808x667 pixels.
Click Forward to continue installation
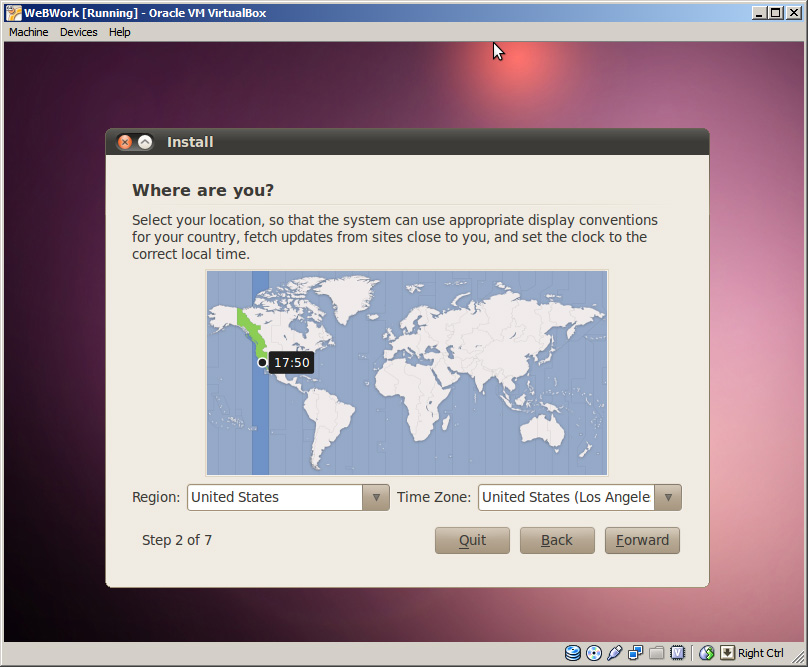pyautogui.click(x=642, y=540)
